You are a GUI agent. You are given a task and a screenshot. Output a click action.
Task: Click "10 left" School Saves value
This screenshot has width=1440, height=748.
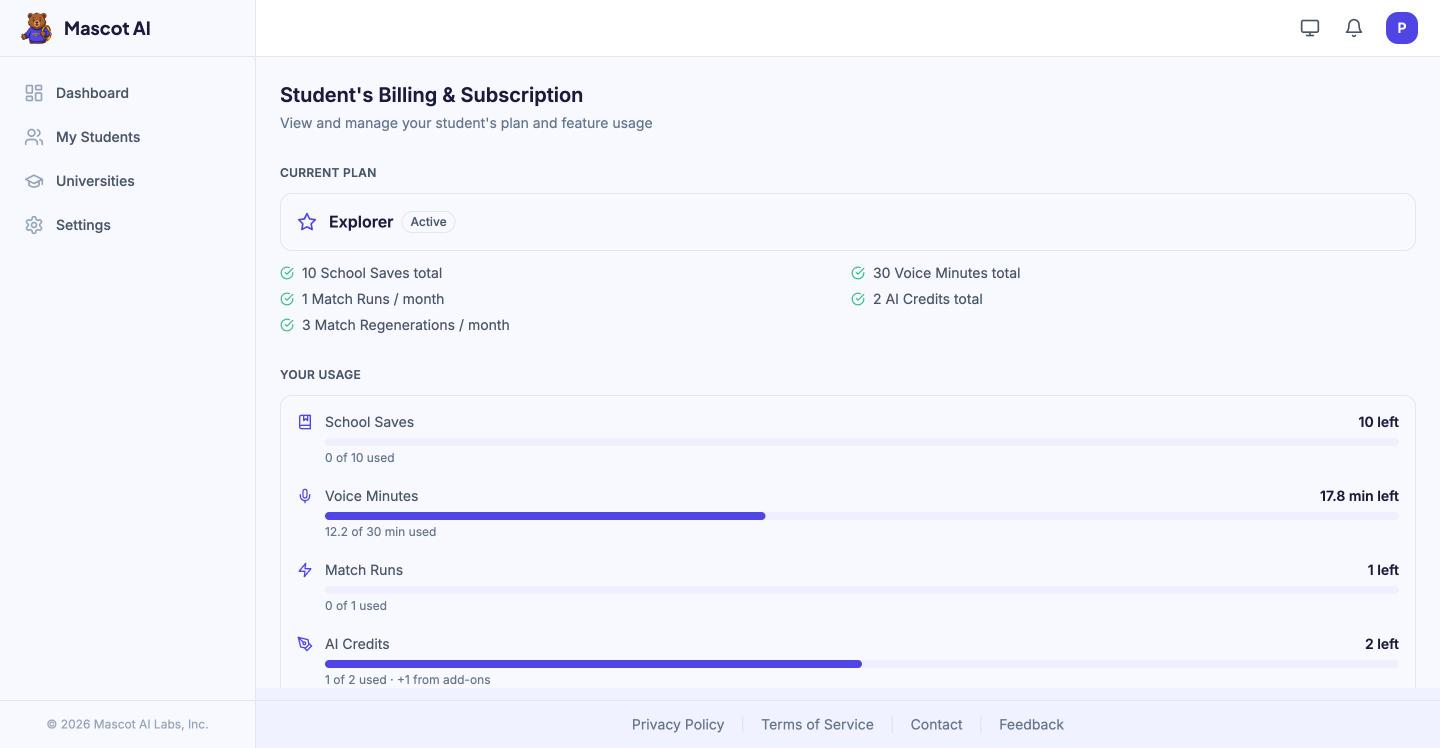[1378, 422]
